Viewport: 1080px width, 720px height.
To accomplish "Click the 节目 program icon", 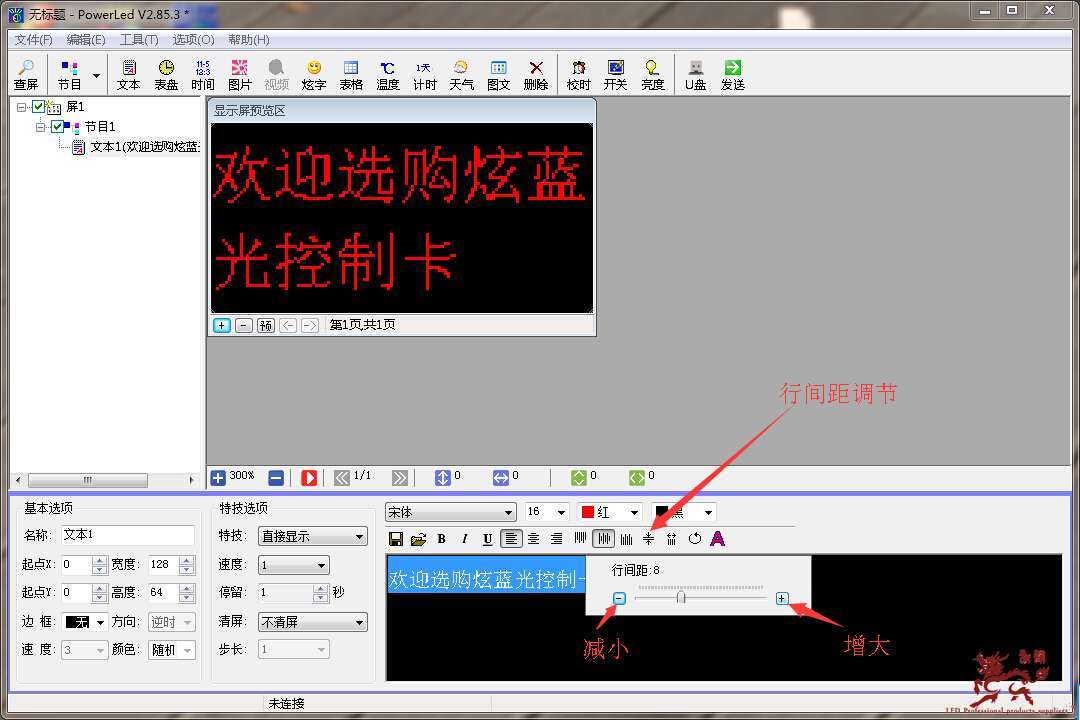I will (69, 75).
